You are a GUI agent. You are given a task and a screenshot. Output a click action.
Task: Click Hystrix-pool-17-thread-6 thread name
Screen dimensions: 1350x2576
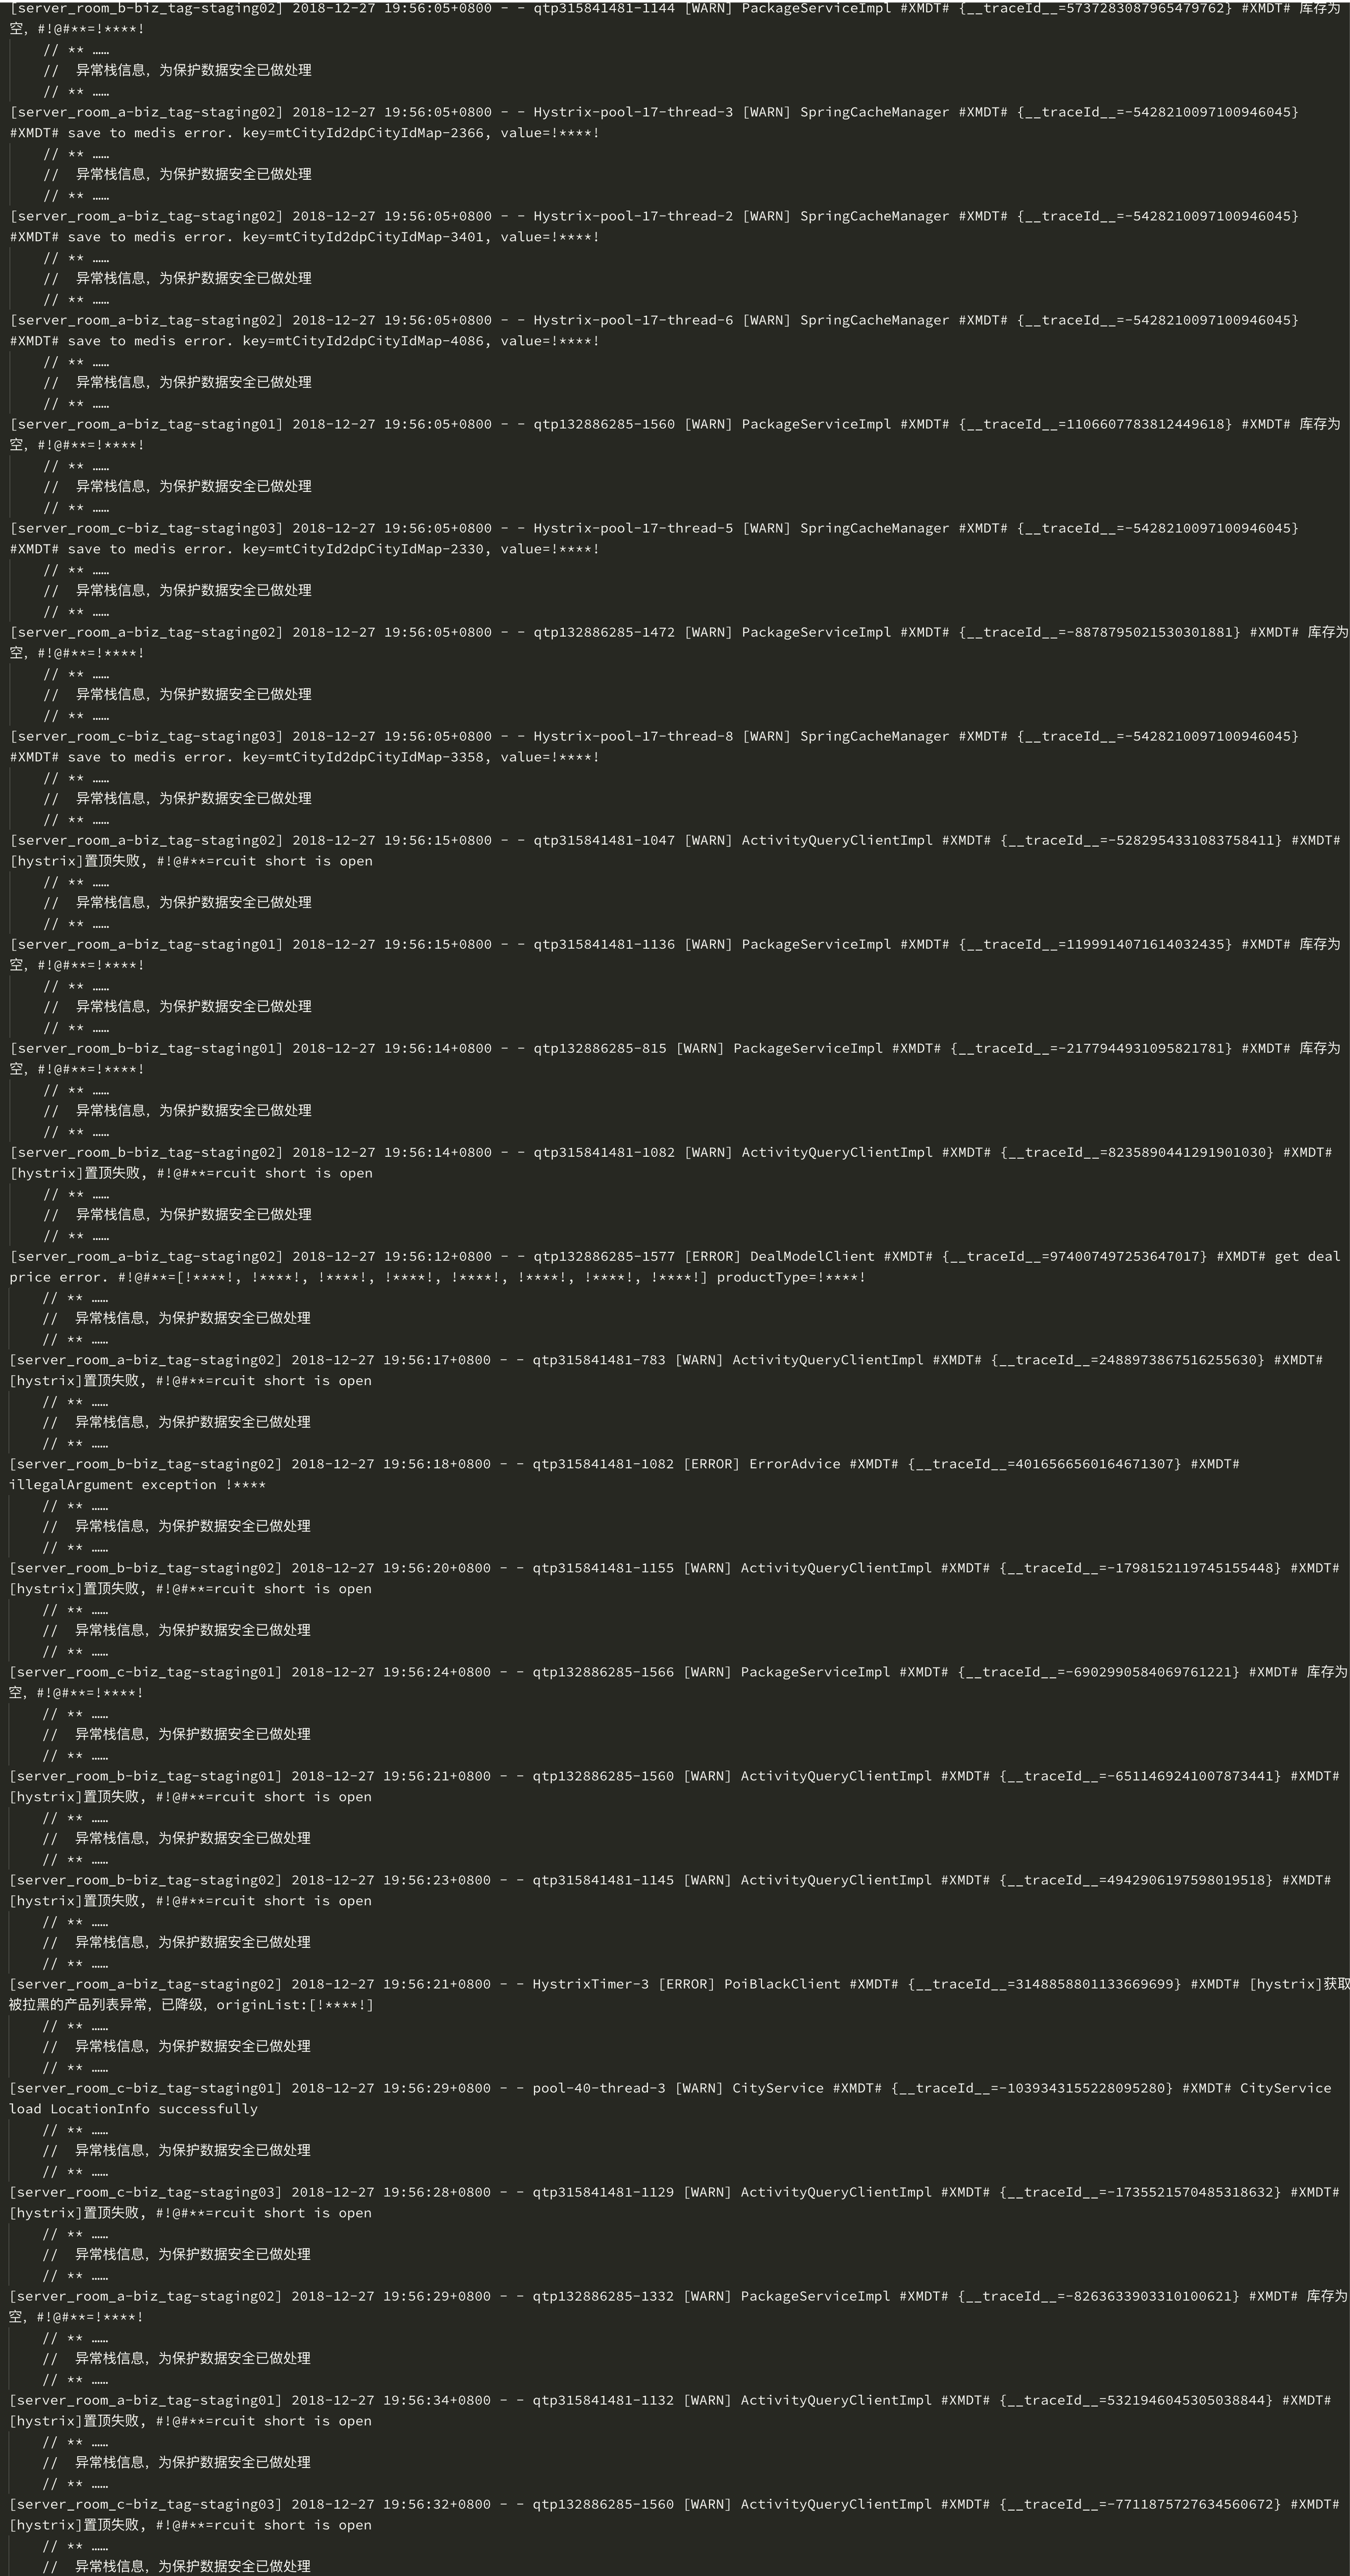pos(633,320)
